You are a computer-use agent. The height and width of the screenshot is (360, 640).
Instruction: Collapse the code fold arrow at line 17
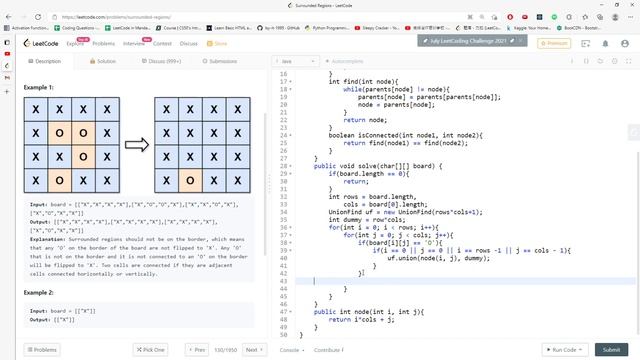click(291, 82)
